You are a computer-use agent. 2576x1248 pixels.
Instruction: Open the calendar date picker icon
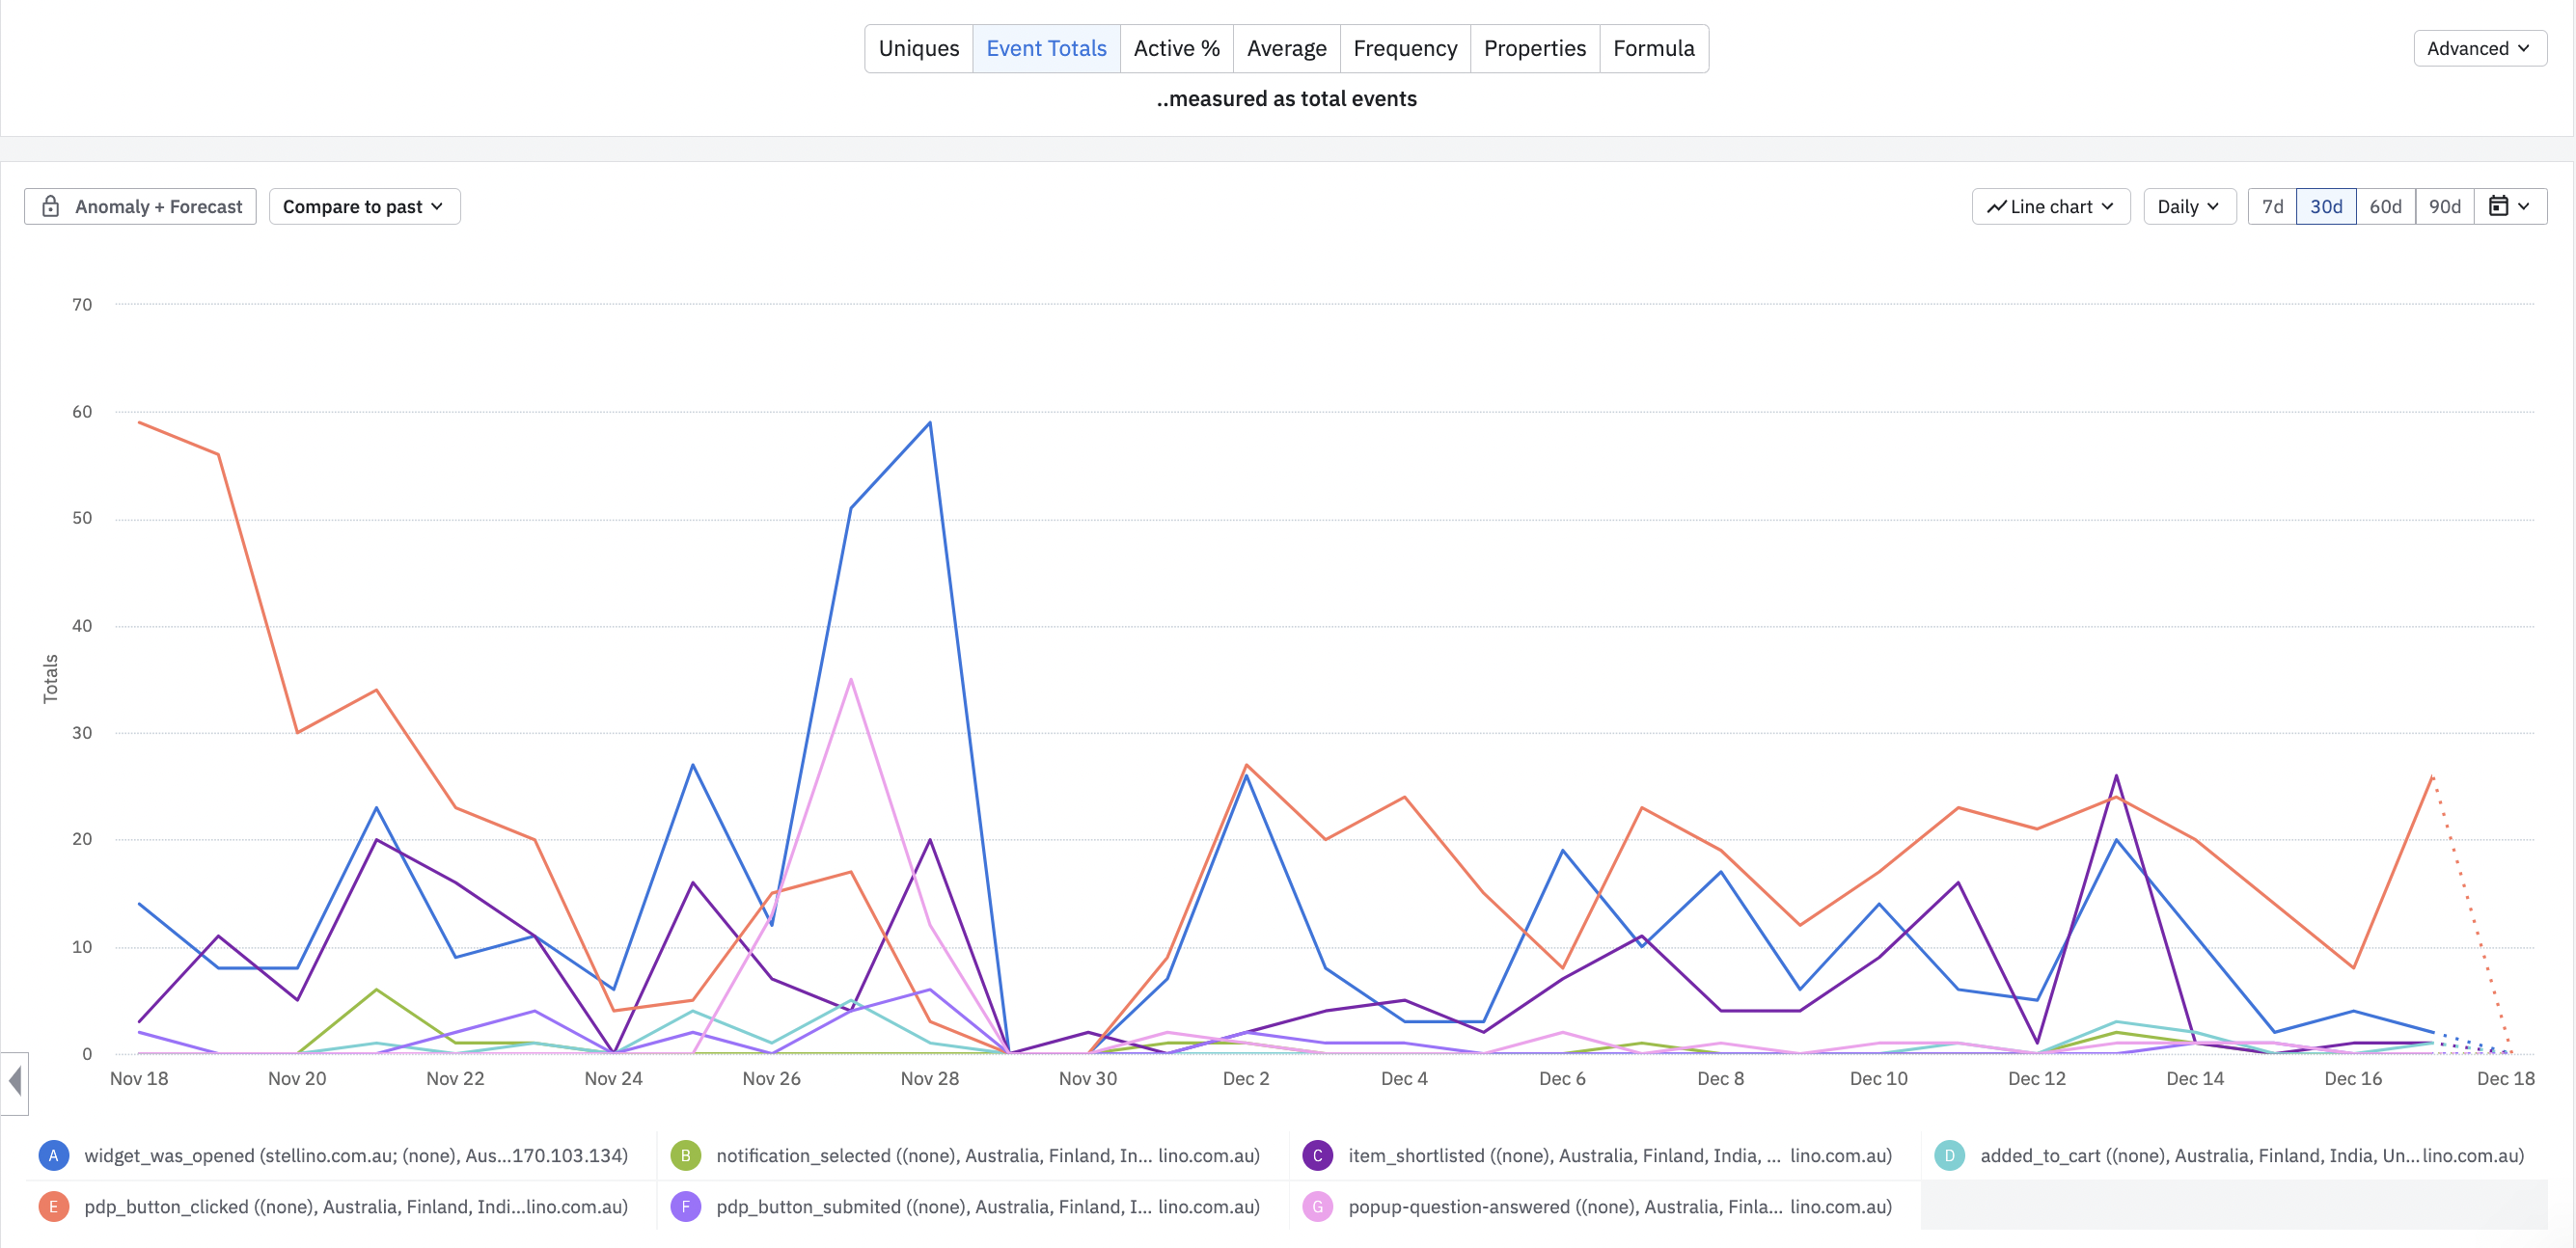point(2497,206)
